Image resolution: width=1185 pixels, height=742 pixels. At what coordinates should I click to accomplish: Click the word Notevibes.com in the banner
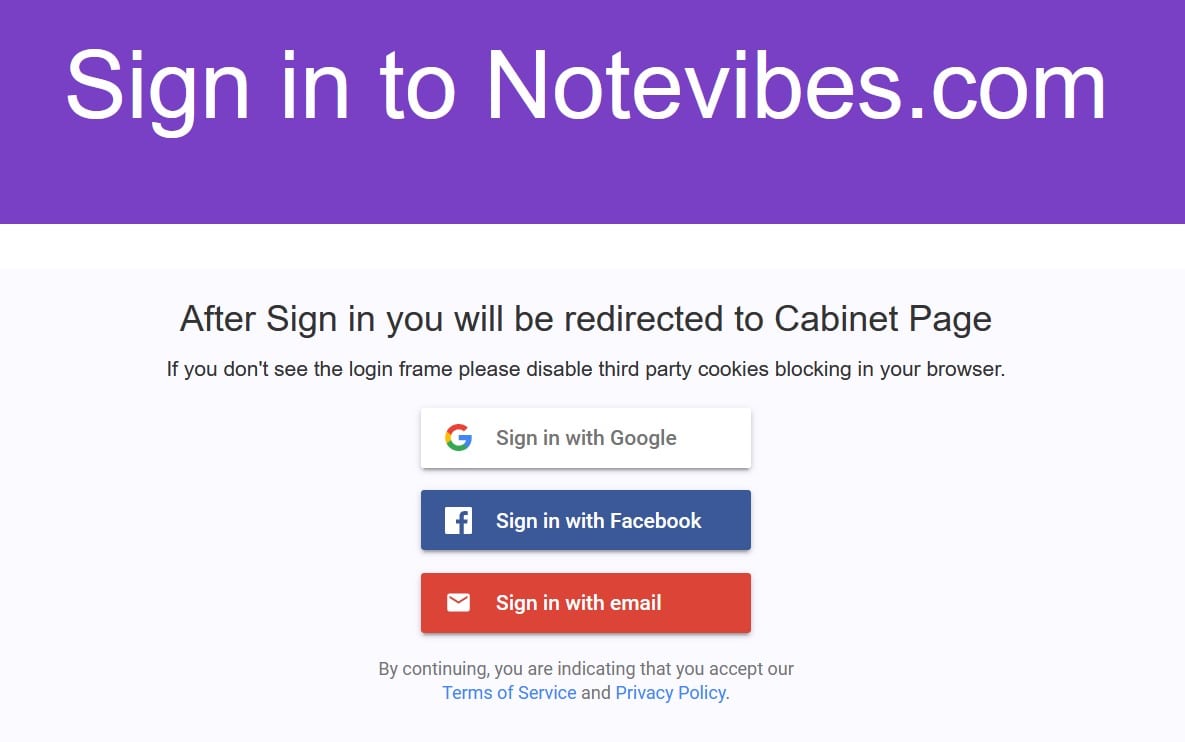coord(797,85)
